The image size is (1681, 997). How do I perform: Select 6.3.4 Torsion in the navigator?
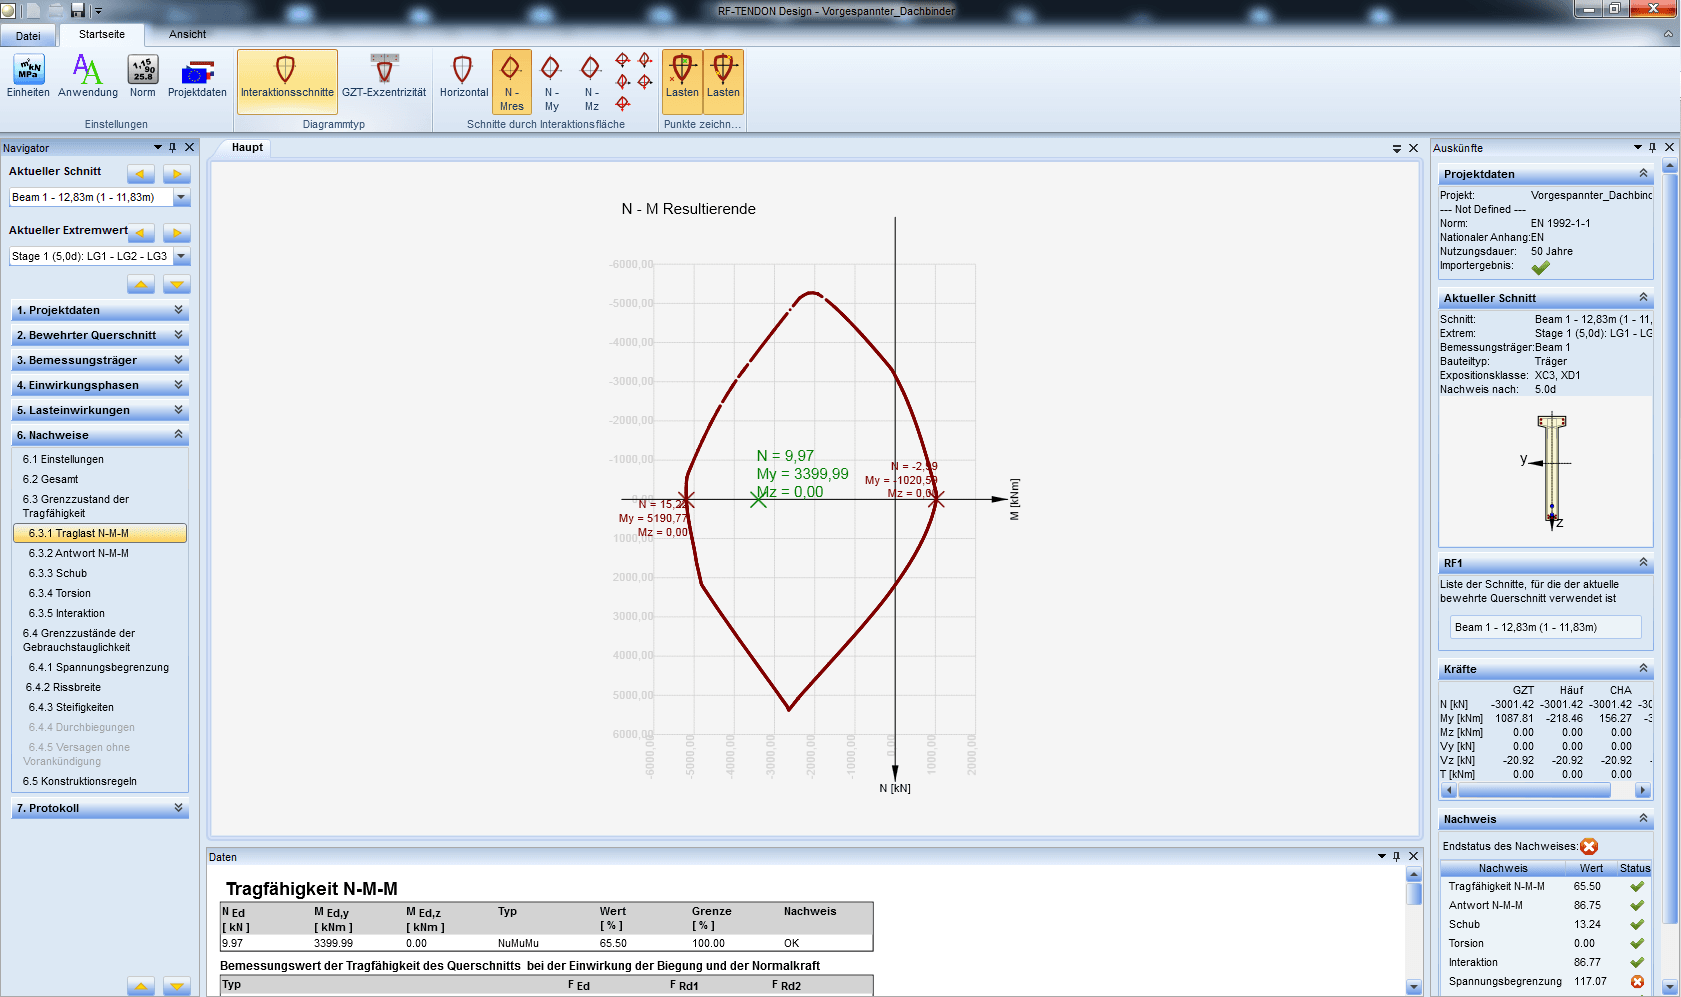coord(59,593)
